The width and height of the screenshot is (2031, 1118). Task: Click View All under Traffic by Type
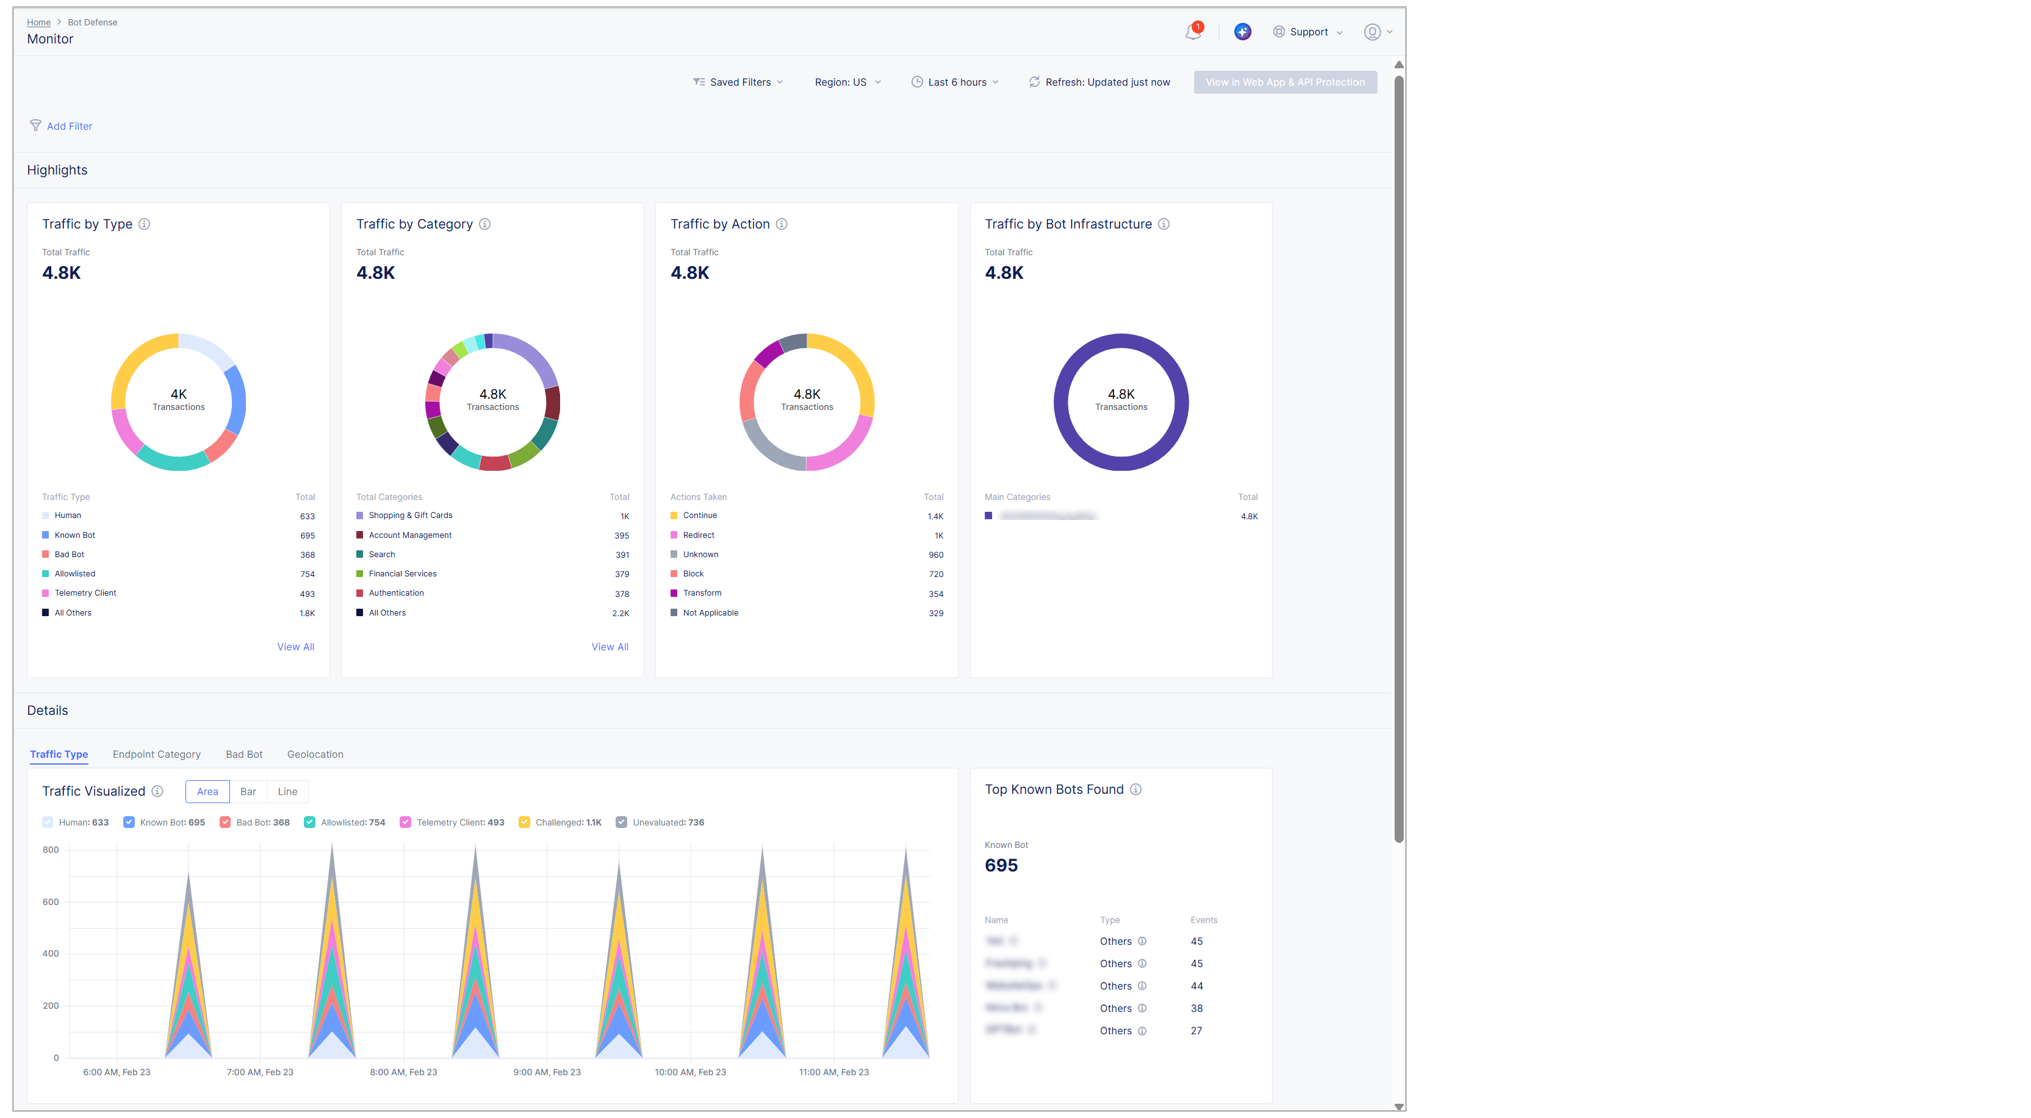[295, 647]
